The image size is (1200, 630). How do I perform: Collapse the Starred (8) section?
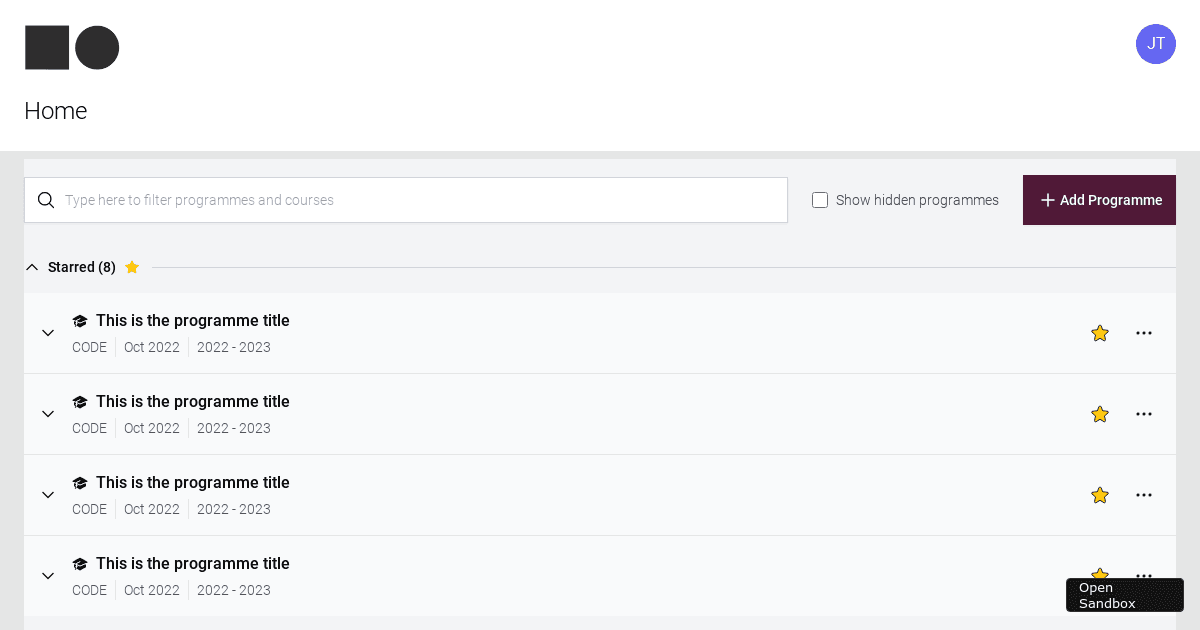[x=32, y=267]
